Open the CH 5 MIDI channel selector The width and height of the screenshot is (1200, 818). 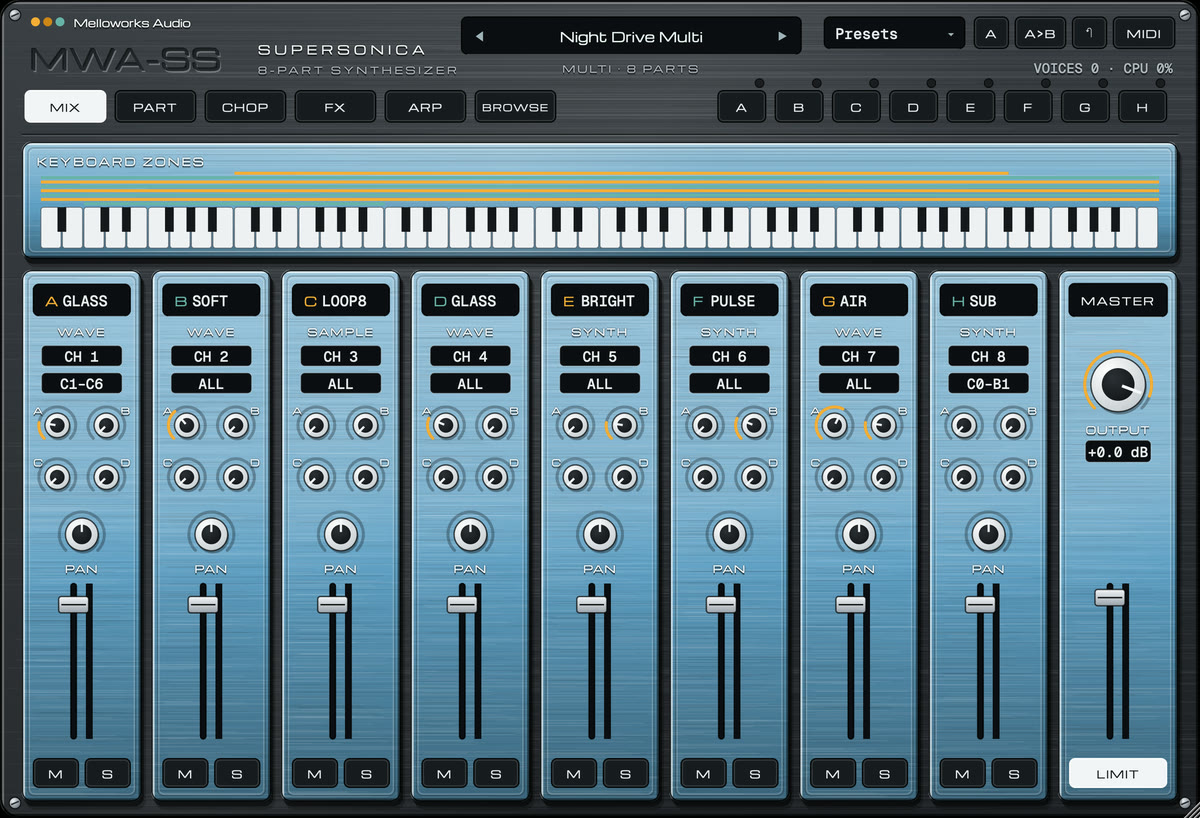pyautogui.click(x=600, y=356)
